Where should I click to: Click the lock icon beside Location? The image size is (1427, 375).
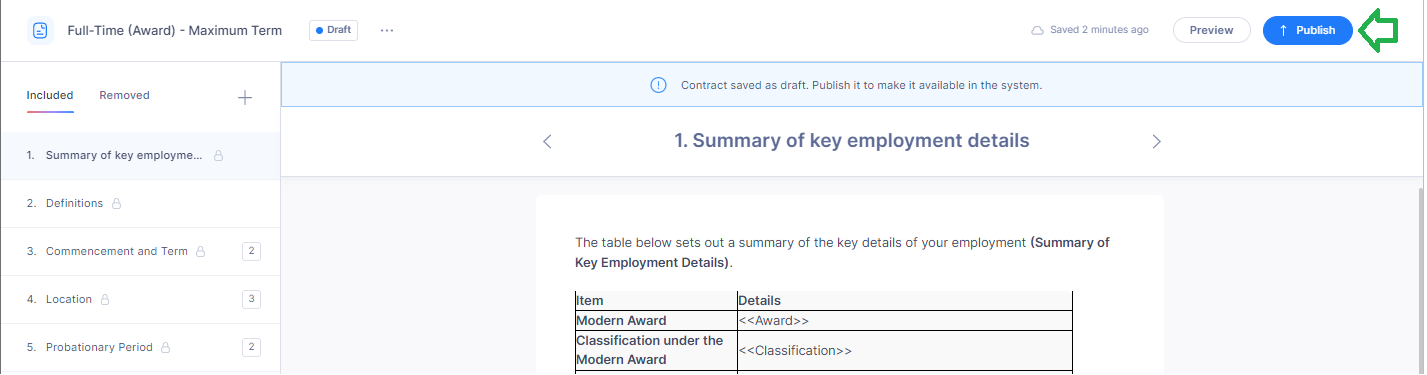[x=105, y=300]
